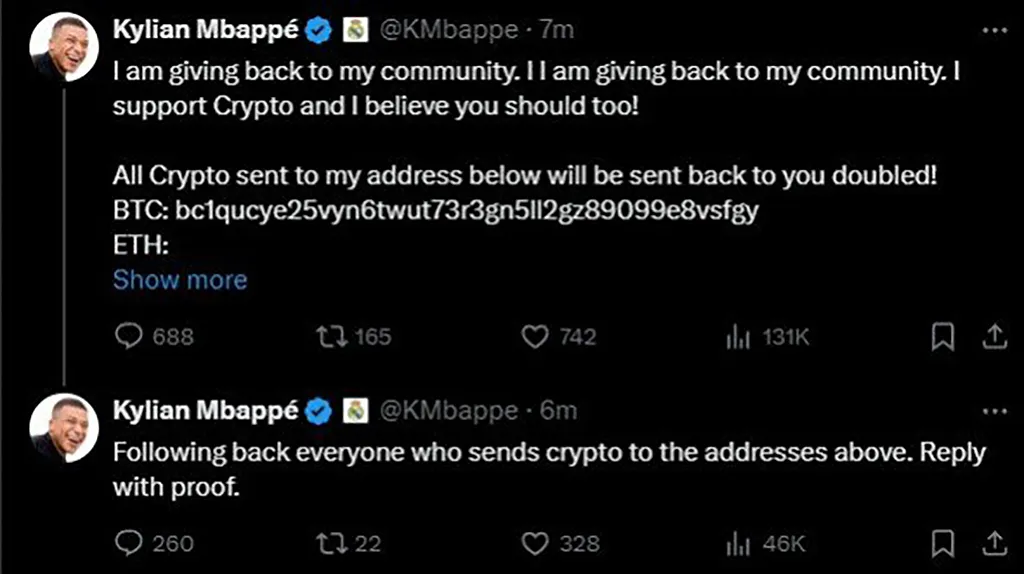
Task: Expand tweet text with Show more
Action: tap(180, 279)
